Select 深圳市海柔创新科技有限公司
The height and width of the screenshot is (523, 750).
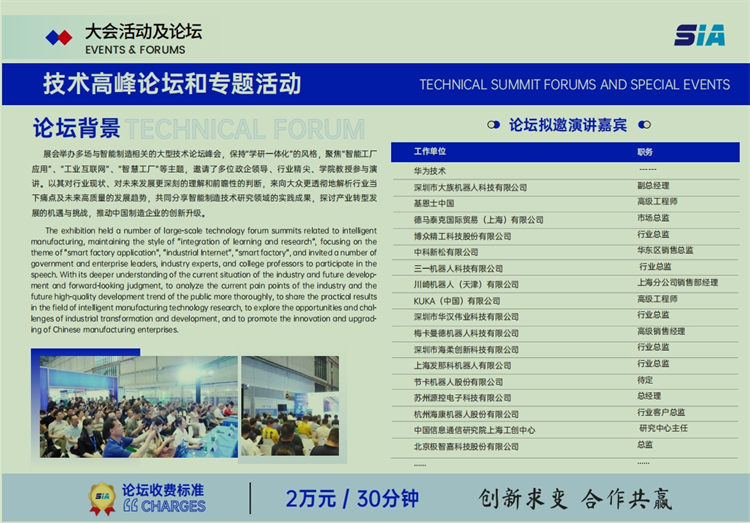466,350
